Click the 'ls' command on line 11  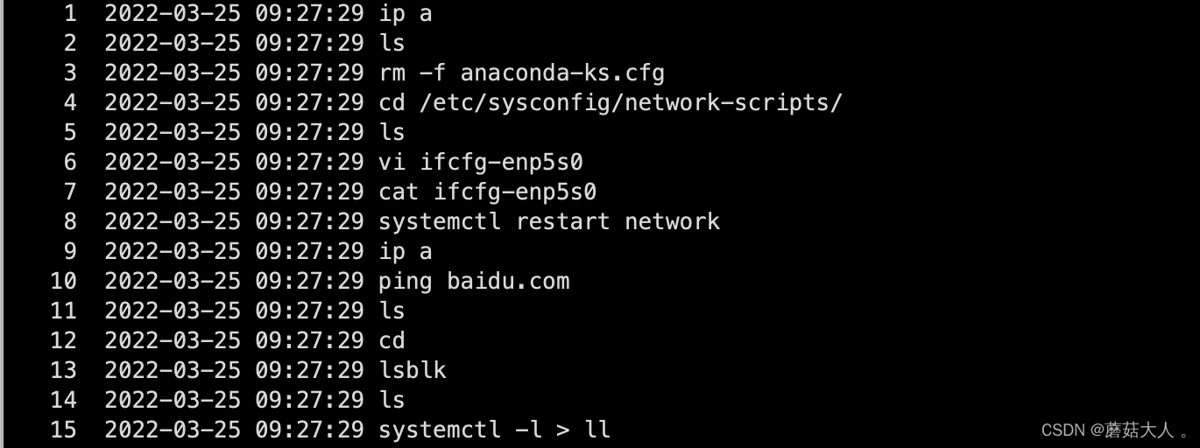[x=392, y=310]
